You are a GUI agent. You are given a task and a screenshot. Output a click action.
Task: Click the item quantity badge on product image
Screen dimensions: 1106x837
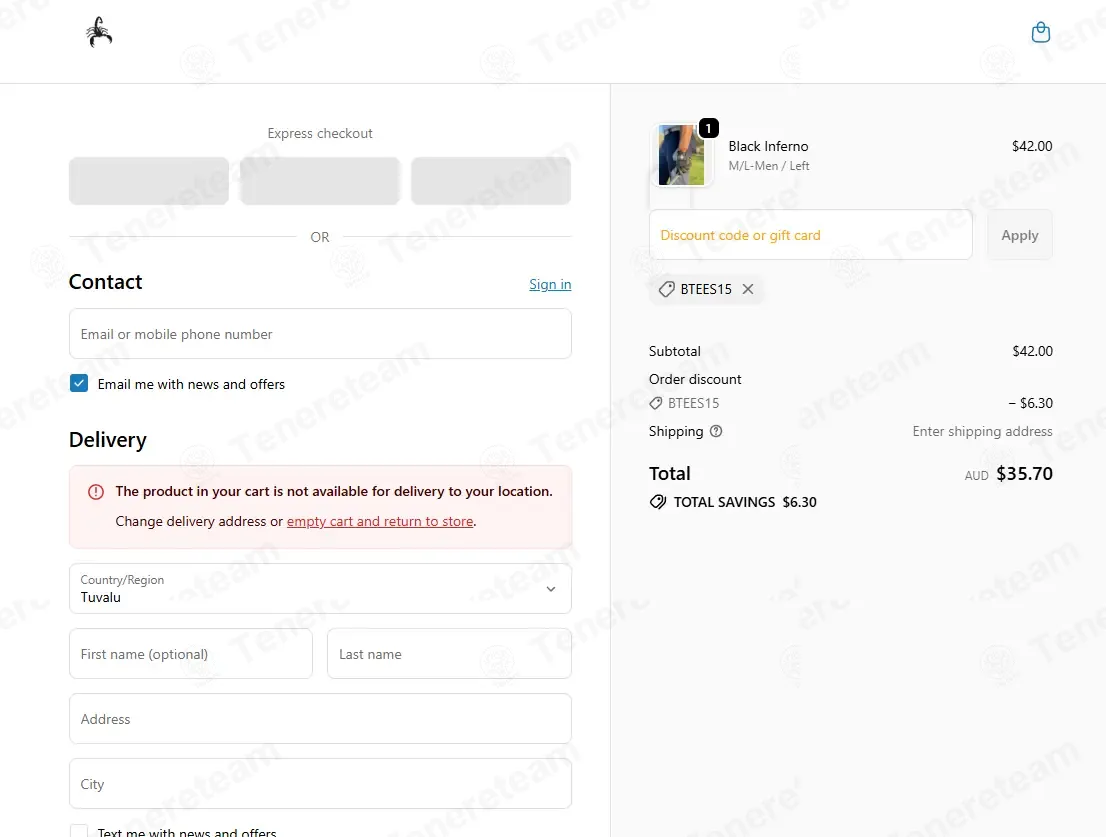coord(708,128)
